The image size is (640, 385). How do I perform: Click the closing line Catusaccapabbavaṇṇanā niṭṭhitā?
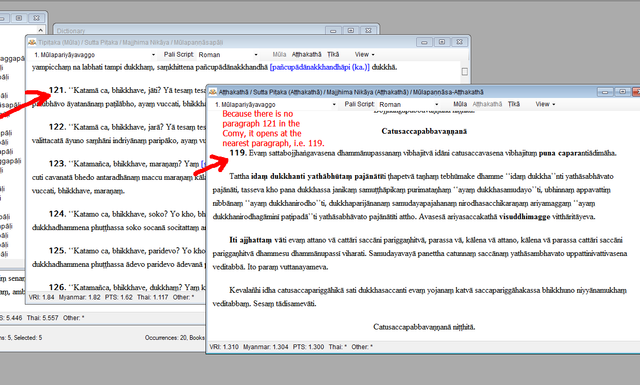[424, 327]
